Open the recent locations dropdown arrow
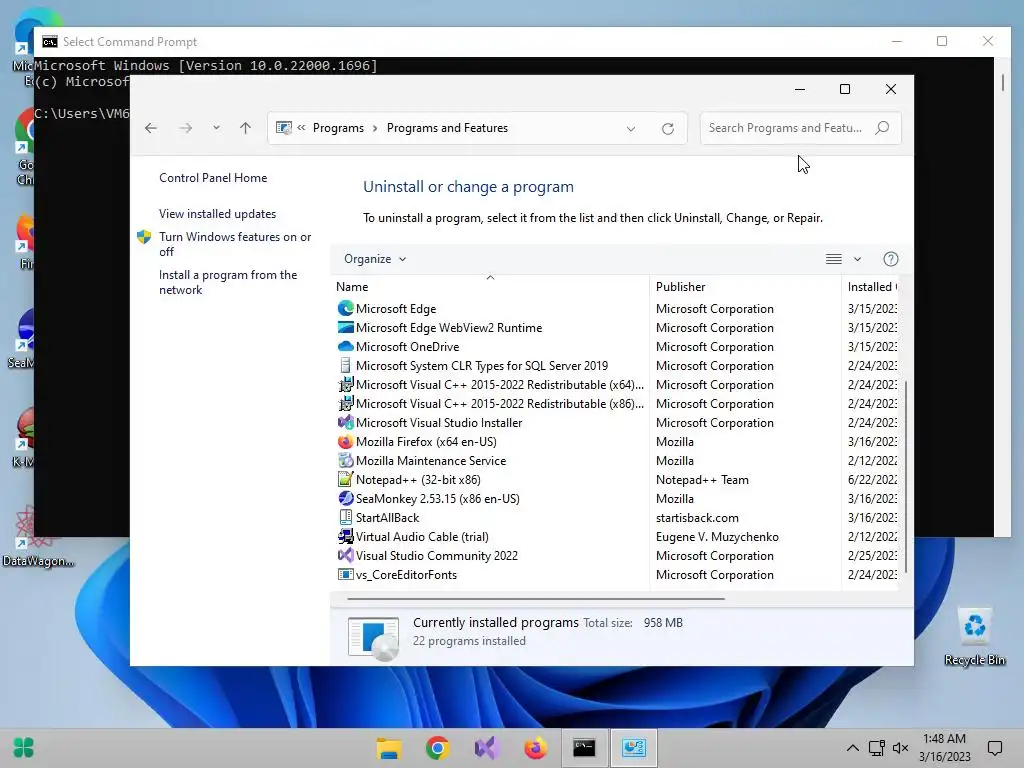The image size is (1024, 768). click(x=216, y=128)
